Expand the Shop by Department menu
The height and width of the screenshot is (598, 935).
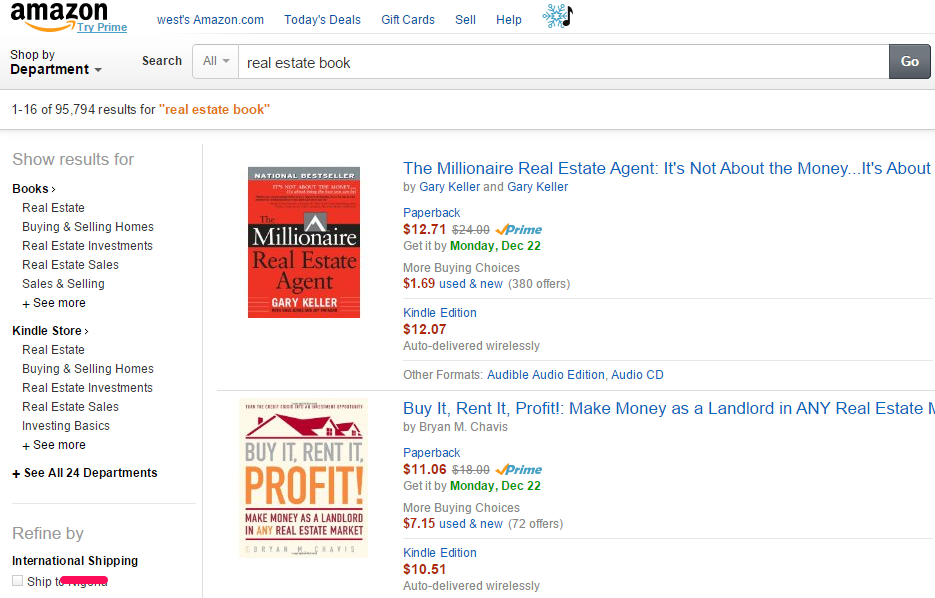56,63
